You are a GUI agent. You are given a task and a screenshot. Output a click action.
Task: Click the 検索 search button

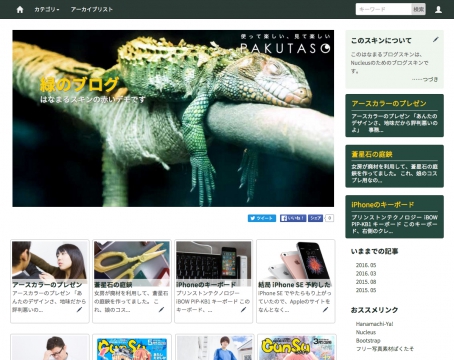tap(419, 9)
